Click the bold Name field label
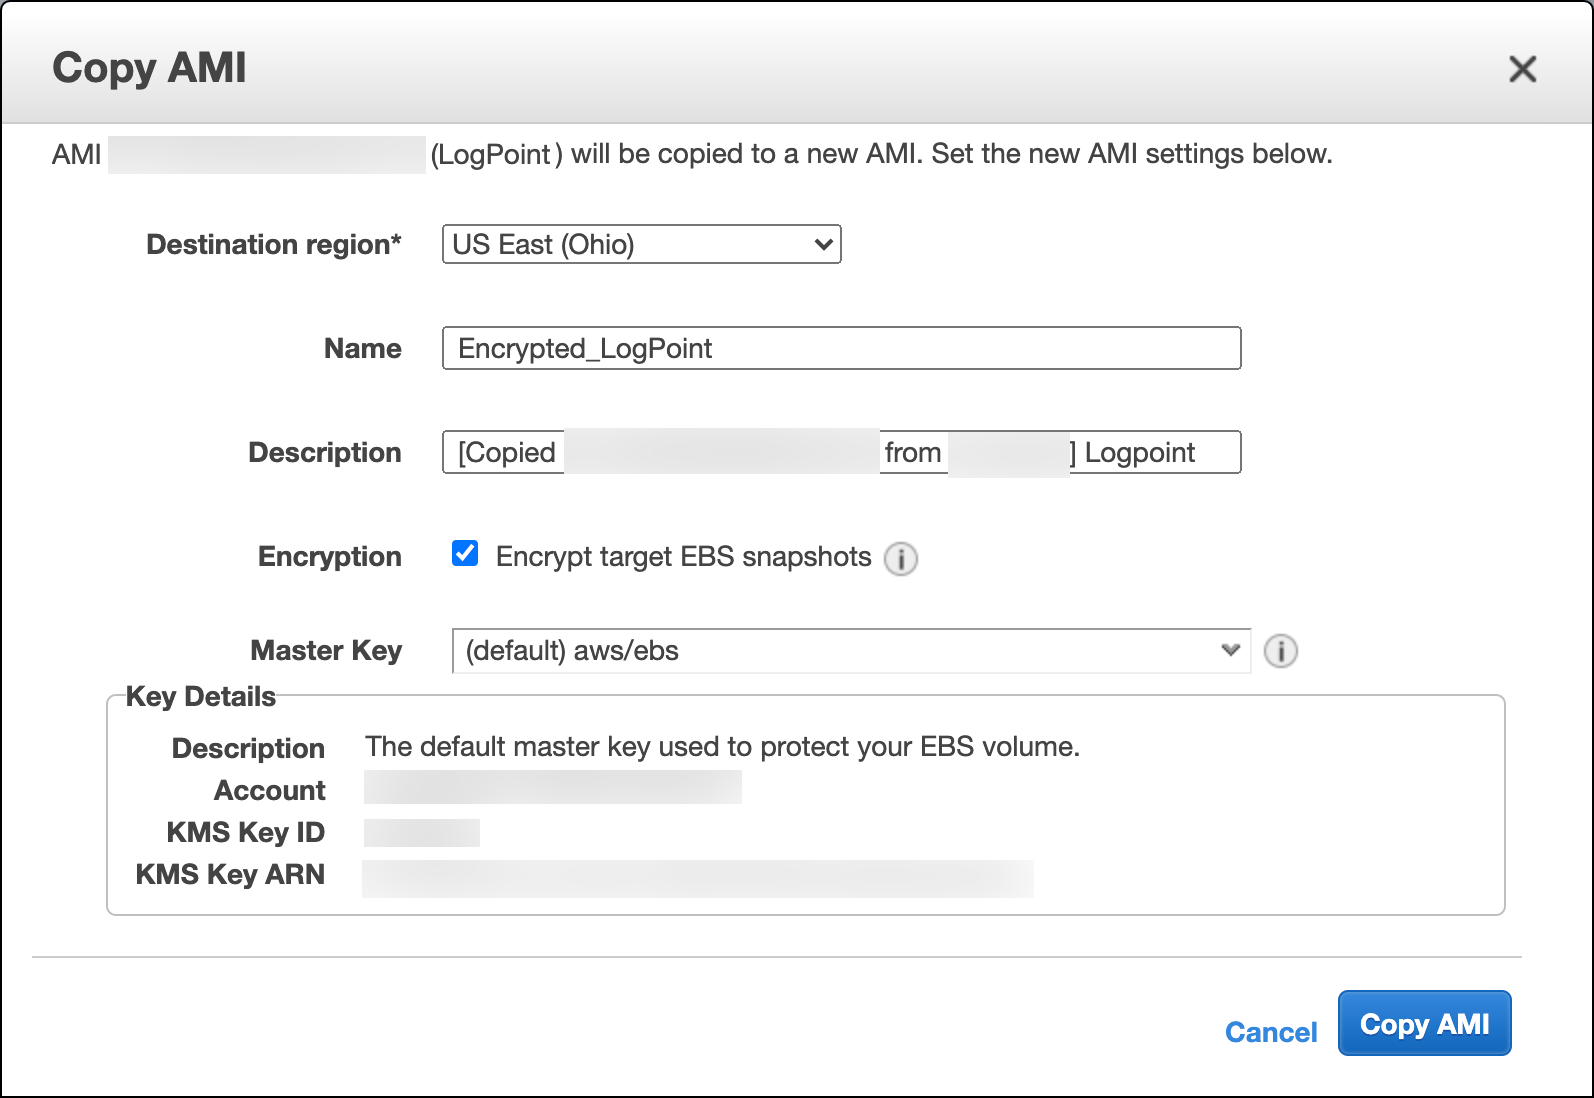 pos(362,349)
